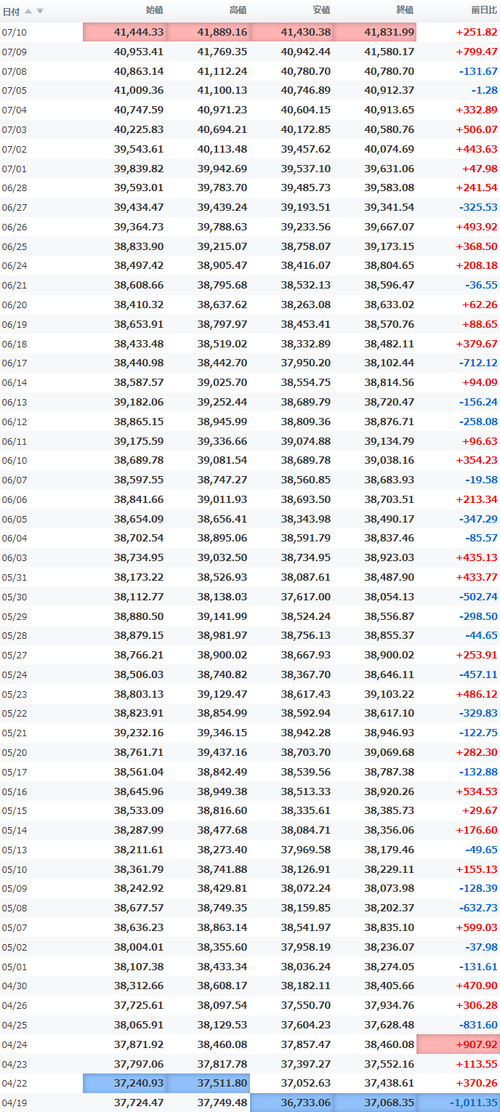Select the 終値 column header

405,10
